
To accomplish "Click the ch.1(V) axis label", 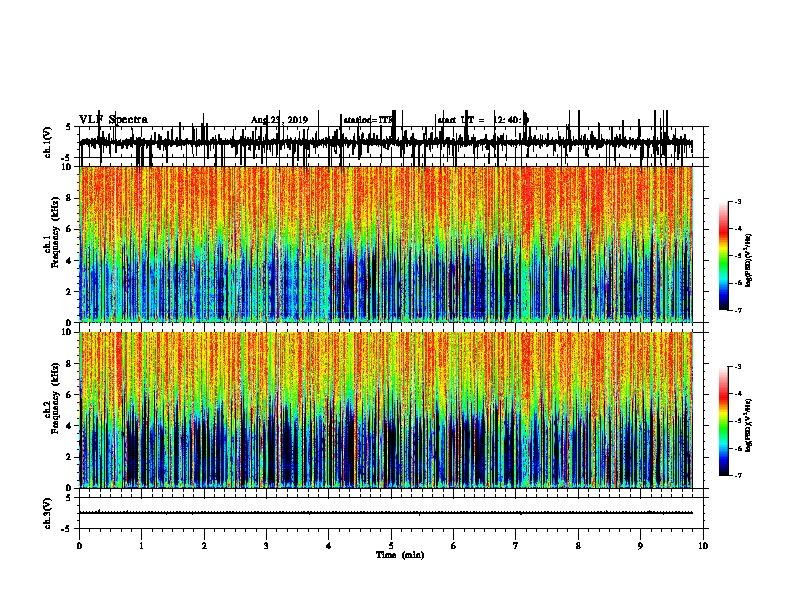I will click(48, 142).
